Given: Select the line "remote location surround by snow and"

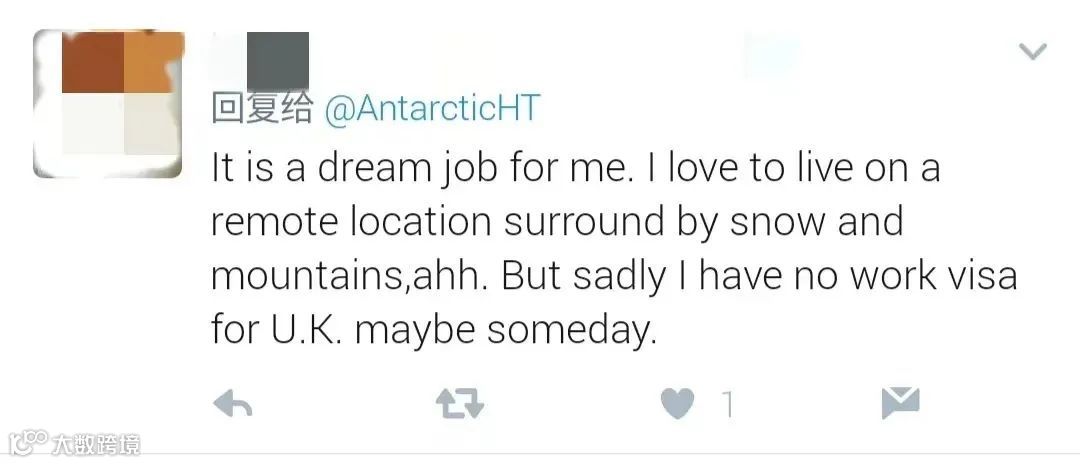Looking at the screenshot, I should point(557,222).
